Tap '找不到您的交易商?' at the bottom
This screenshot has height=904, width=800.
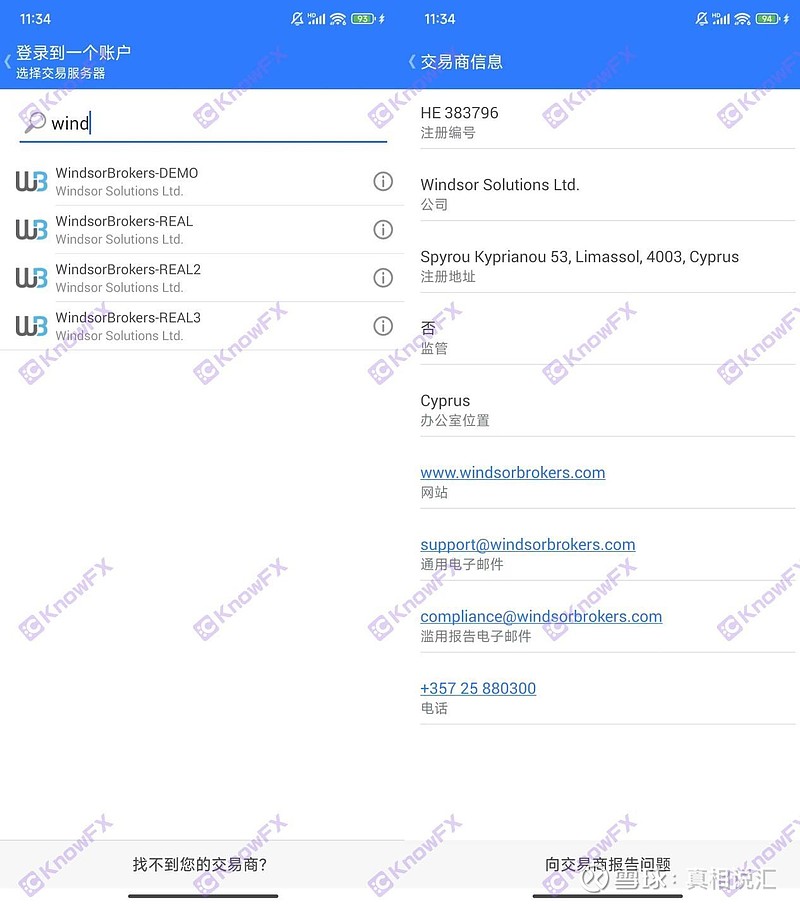click(200, 864)
